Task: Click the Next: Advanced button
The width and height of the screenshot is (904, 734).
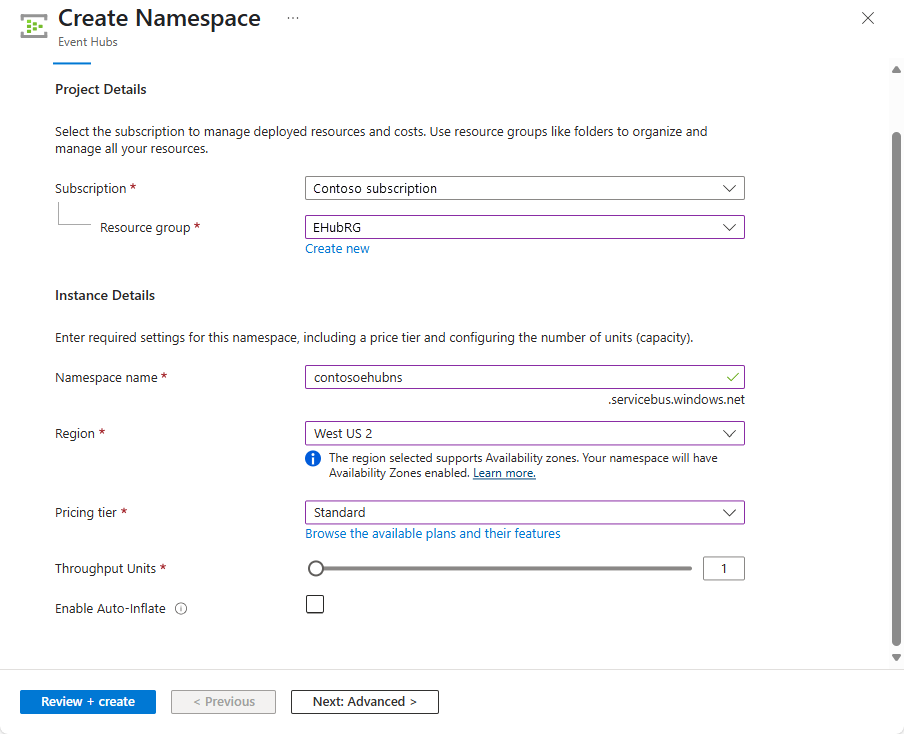Action: tap(364, 701)
